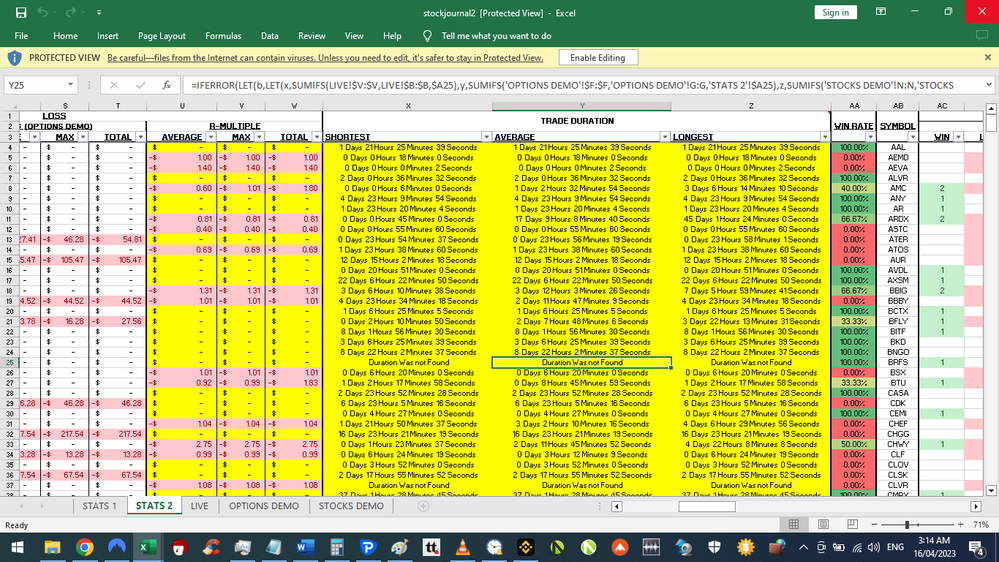The height and width of the screenshot is (562, 999).
Task: Click the Enable Editing button
Action: pyautogui.click(x=597, y=58)
